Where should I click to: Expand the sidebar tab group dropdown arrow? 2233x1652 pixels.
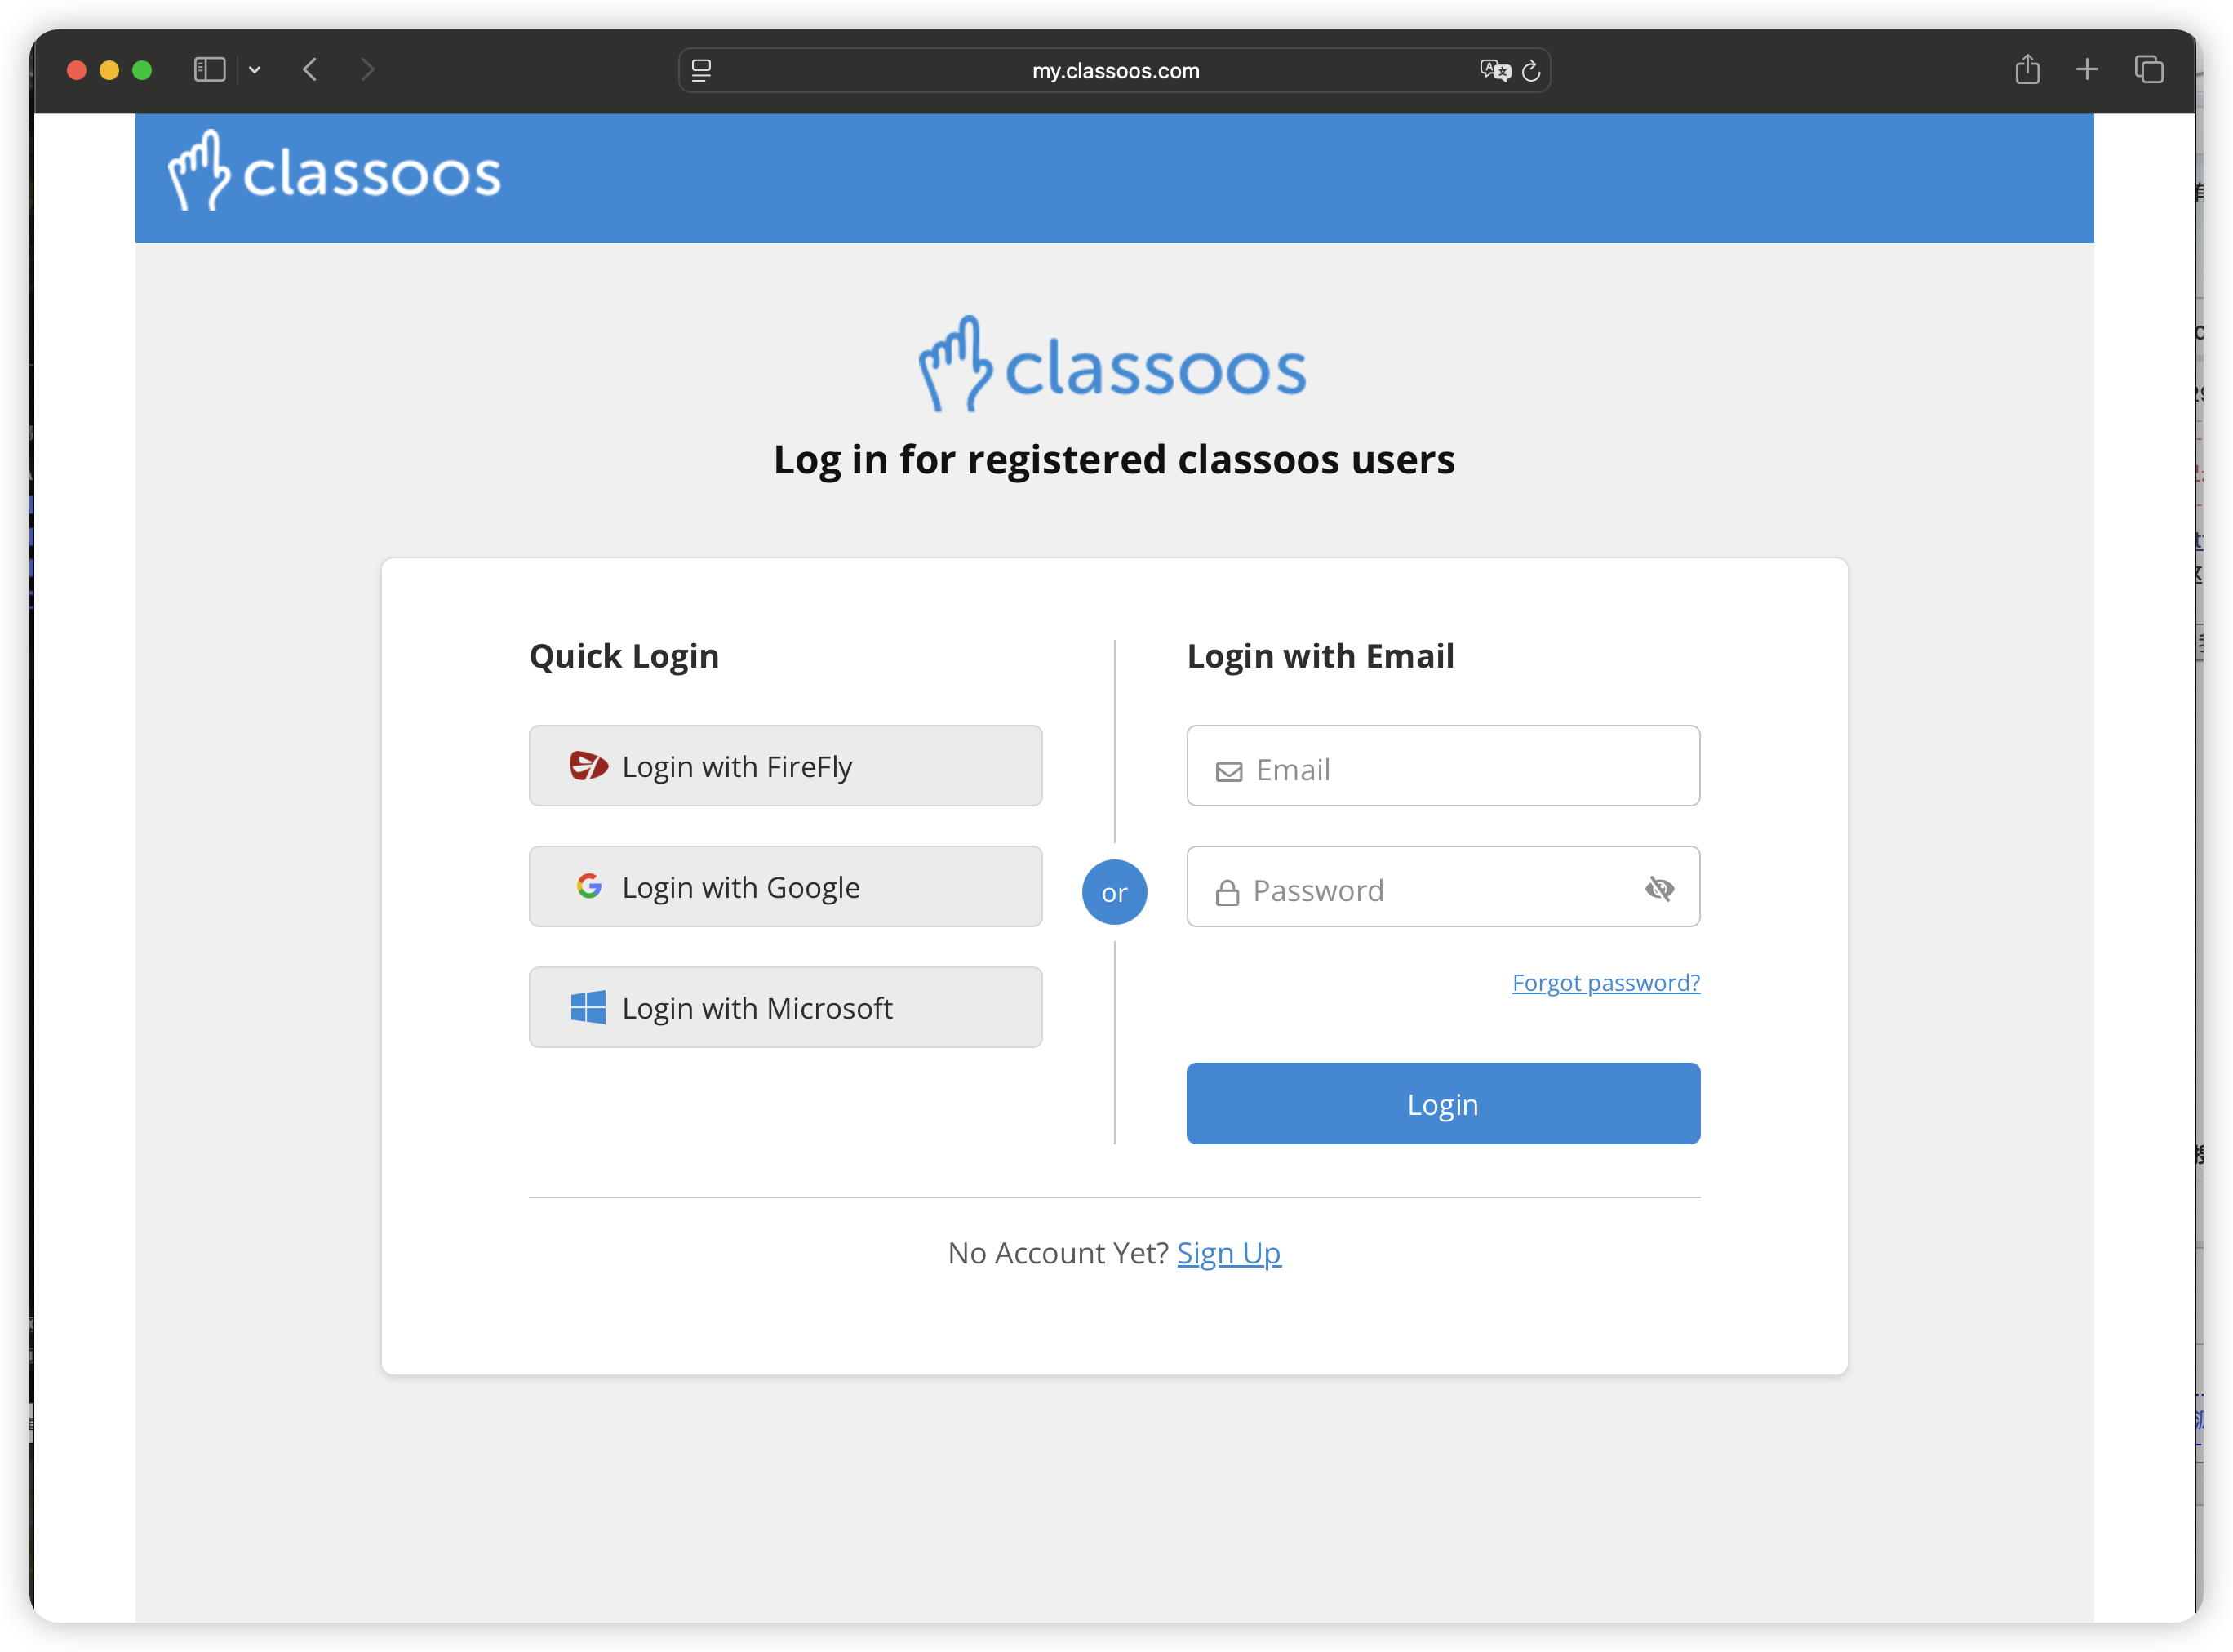255,70
